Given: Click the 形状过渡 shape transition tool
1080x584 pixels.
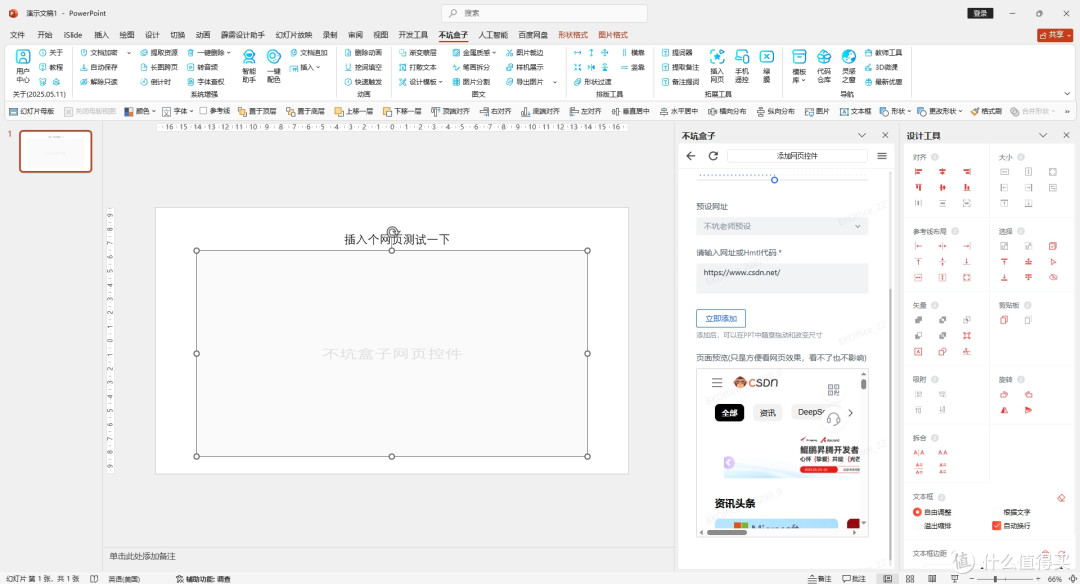Looking at the screenshot, I should pyautogui.click(x=592, y=82).
